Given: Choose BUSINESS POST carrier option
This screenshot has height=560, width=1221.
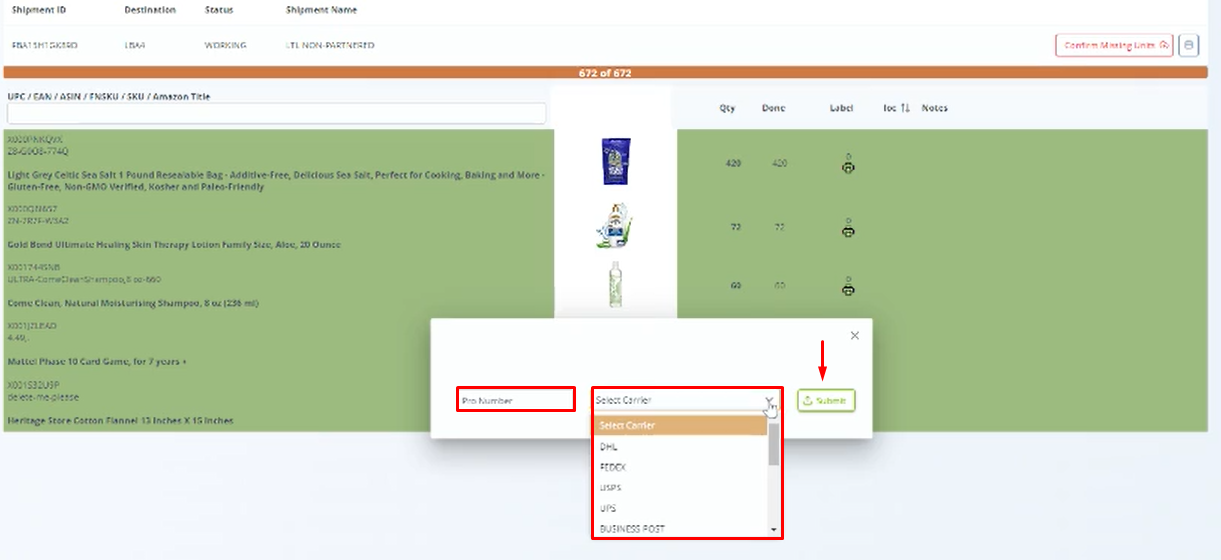Looking at the screenshot, I should (632, 528).
